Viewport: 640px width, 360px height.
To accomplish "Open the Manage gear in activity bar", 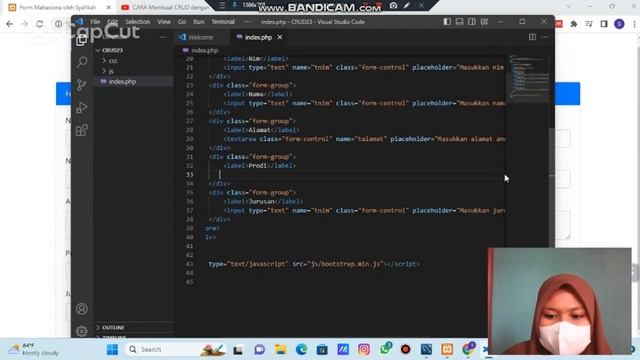I will (x=82, y=331).
